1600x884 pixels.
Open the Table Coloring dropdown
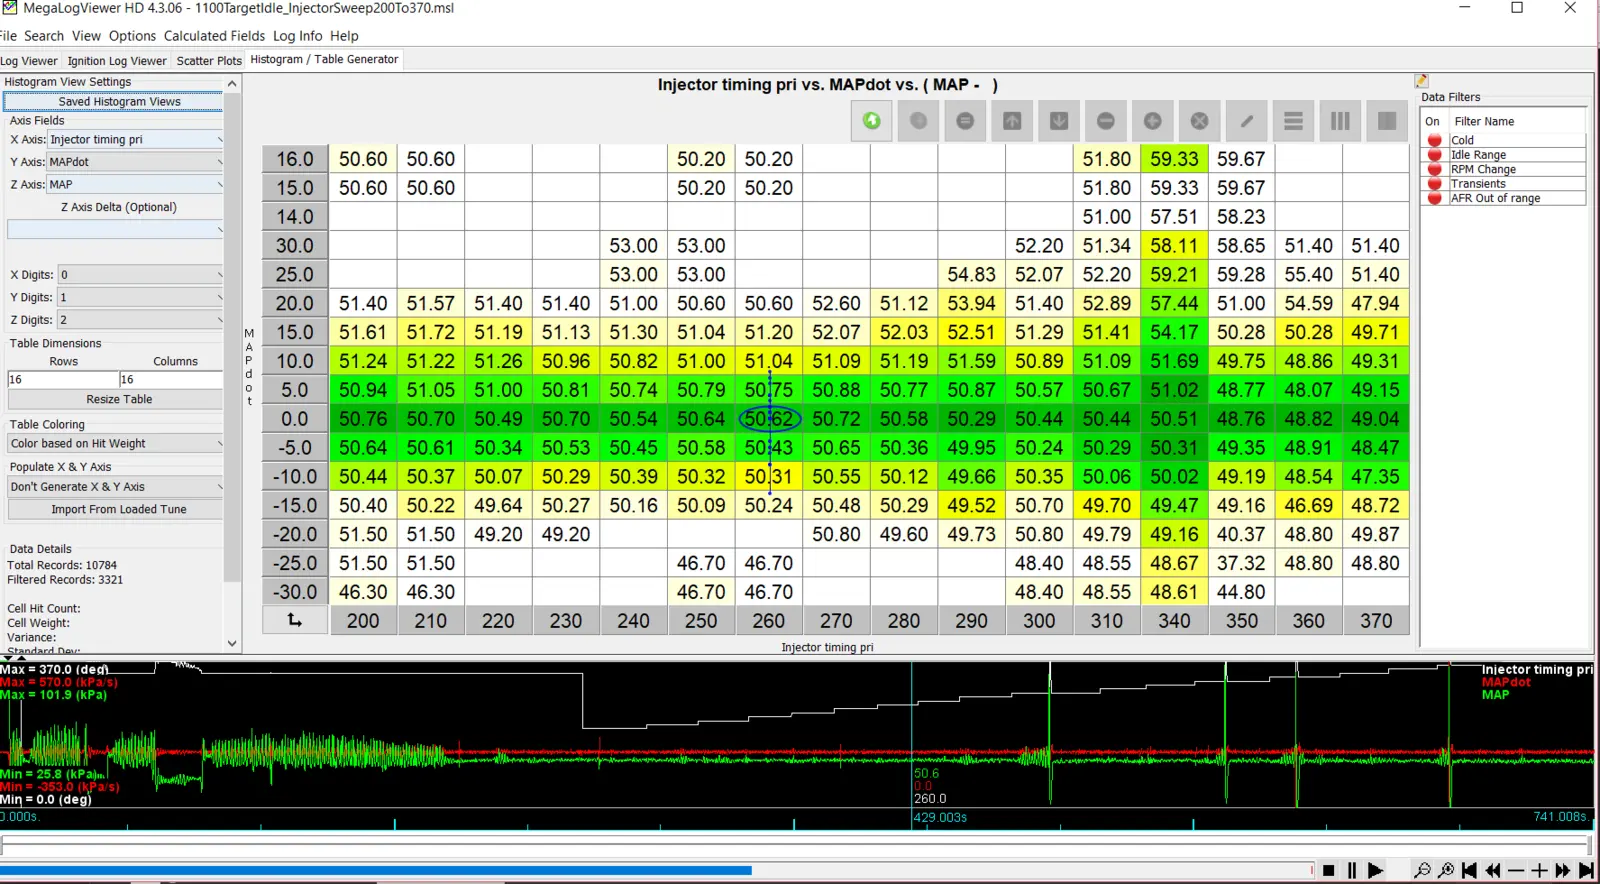pos(115,443)
